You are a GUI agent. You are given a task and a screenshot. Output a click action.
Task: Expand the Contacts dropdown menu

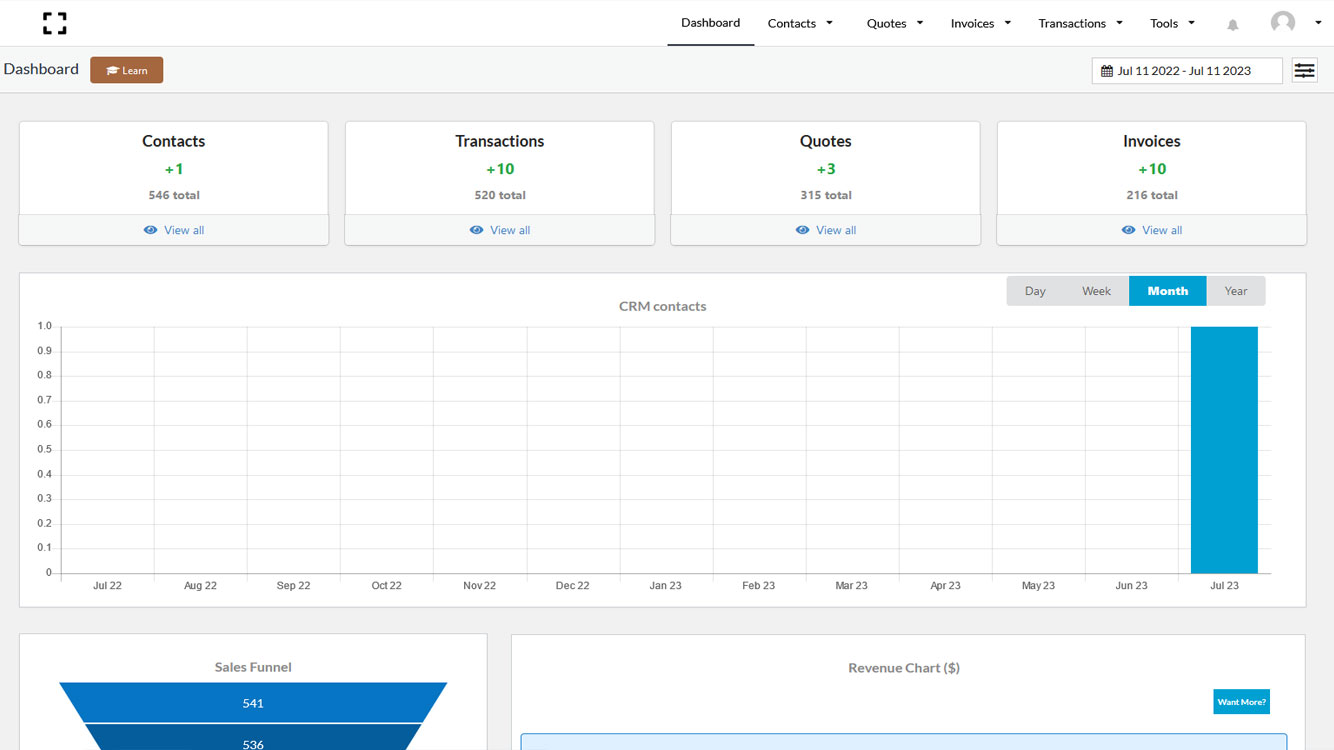coord(800,23)
